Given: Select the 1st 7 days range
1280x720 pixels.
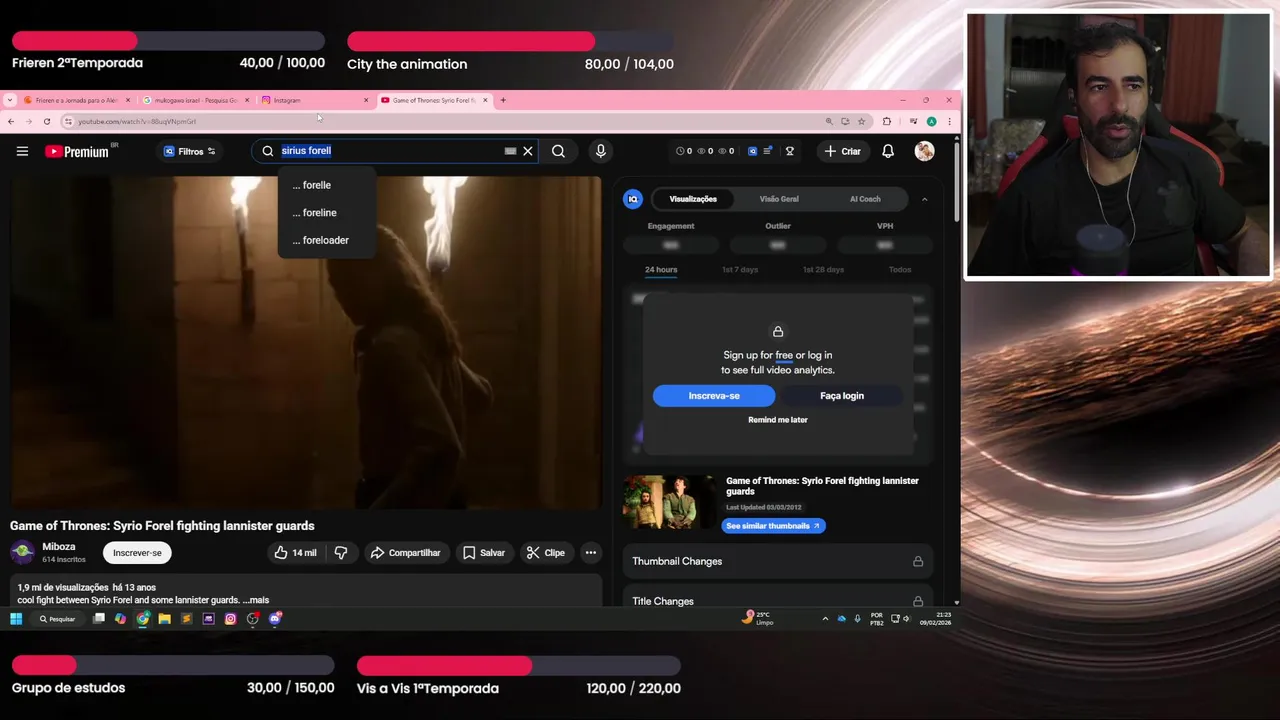Looking at the screenshot, I should point(740,270).
